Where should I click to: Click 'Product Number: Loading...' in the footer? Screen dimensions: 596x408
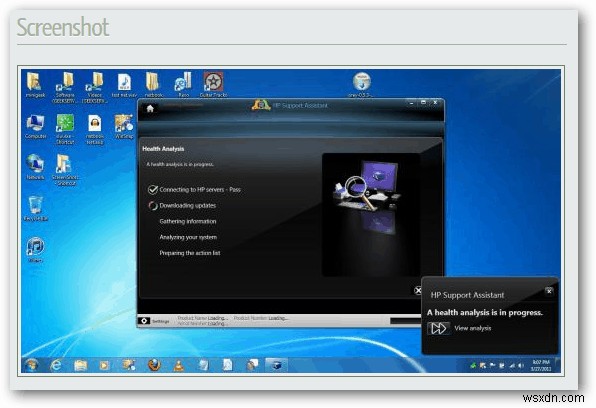(260, 318)
